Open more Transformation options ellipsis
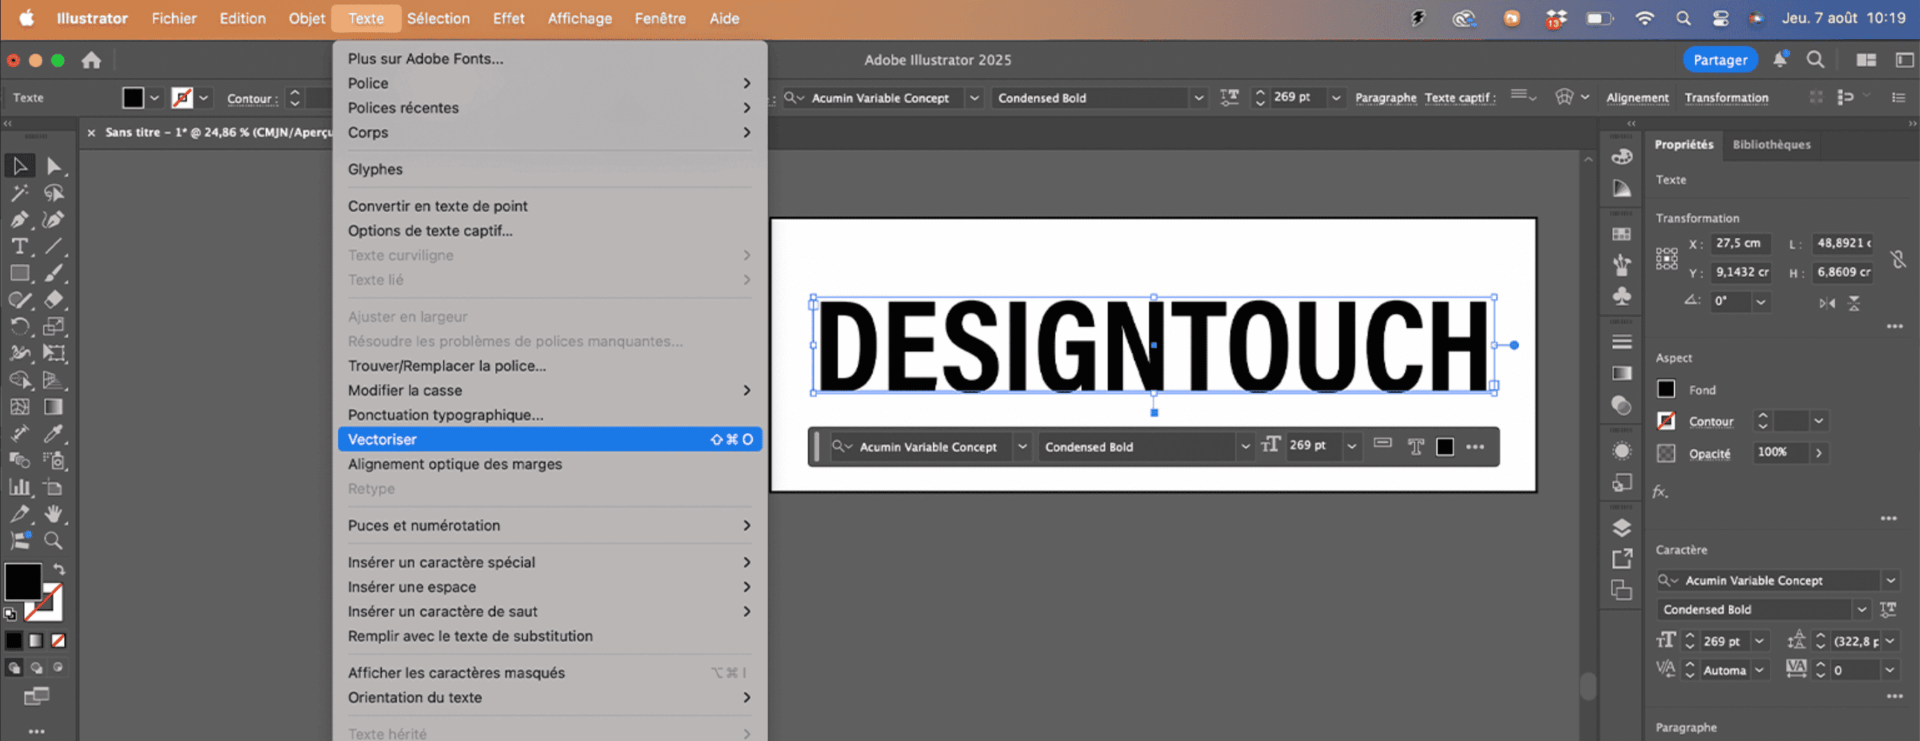Viewport: 1920px width, 741px height. [1894, 327]
